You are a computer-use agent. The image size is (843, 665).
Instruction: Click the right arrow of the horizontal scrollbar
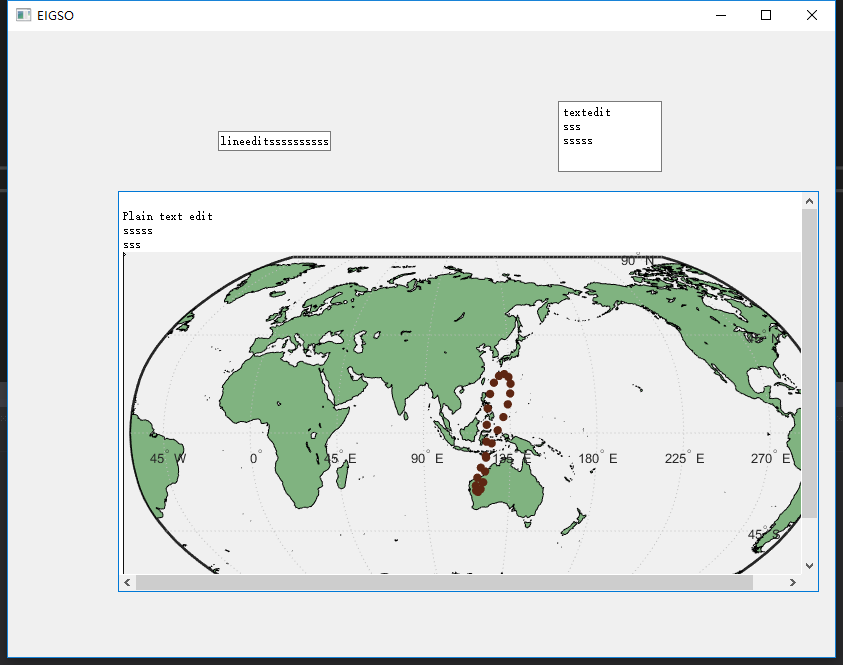(x=793, y=581)
